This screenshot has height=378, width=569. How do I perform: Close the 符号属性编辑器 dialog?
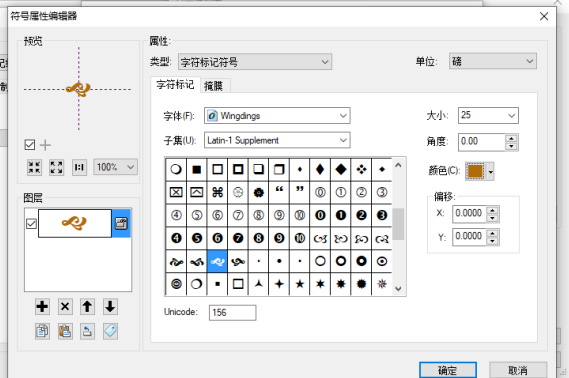point(544,16)
